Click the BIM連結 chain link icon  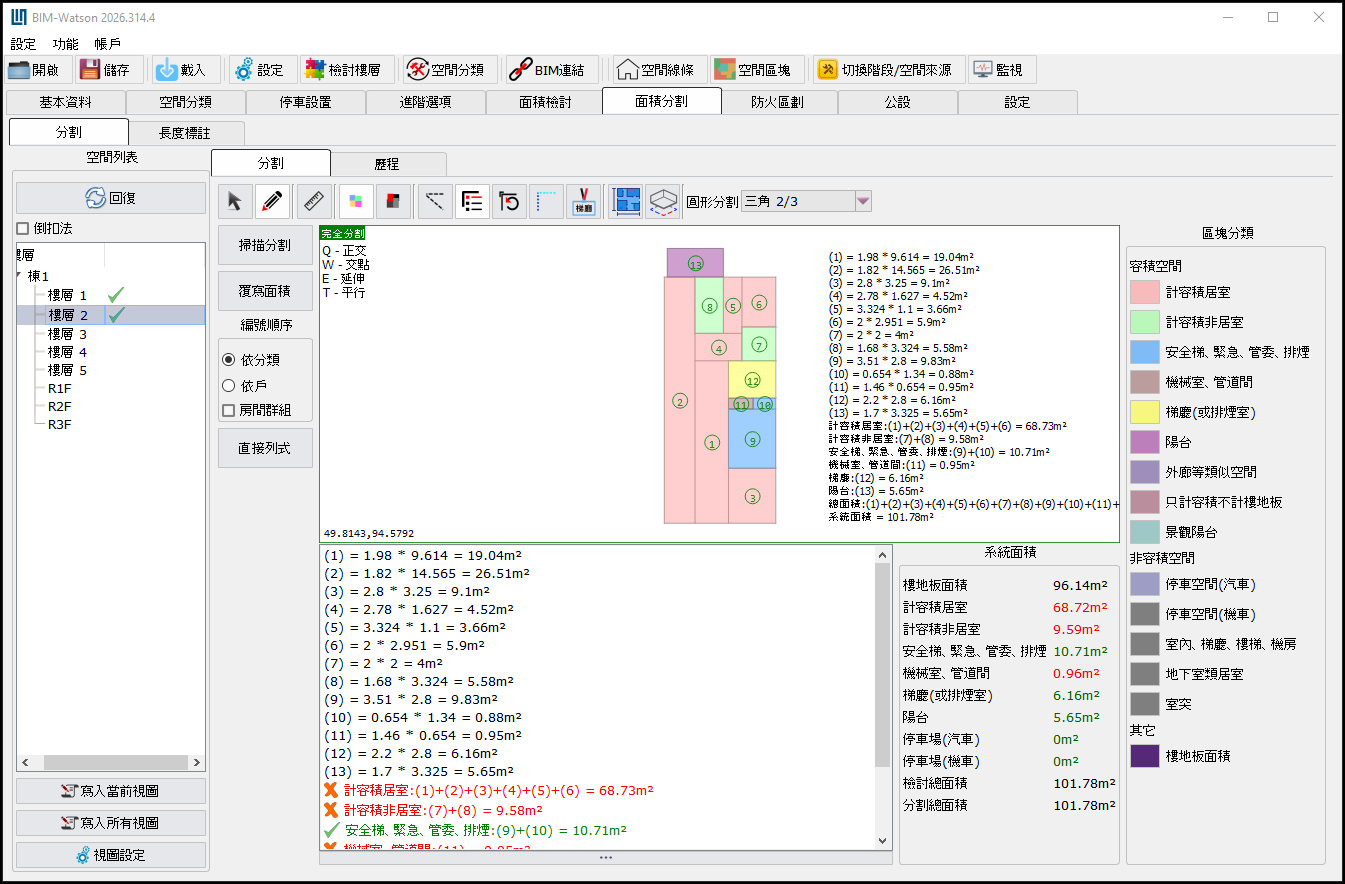pyautogui.click(x=520, y=70)
